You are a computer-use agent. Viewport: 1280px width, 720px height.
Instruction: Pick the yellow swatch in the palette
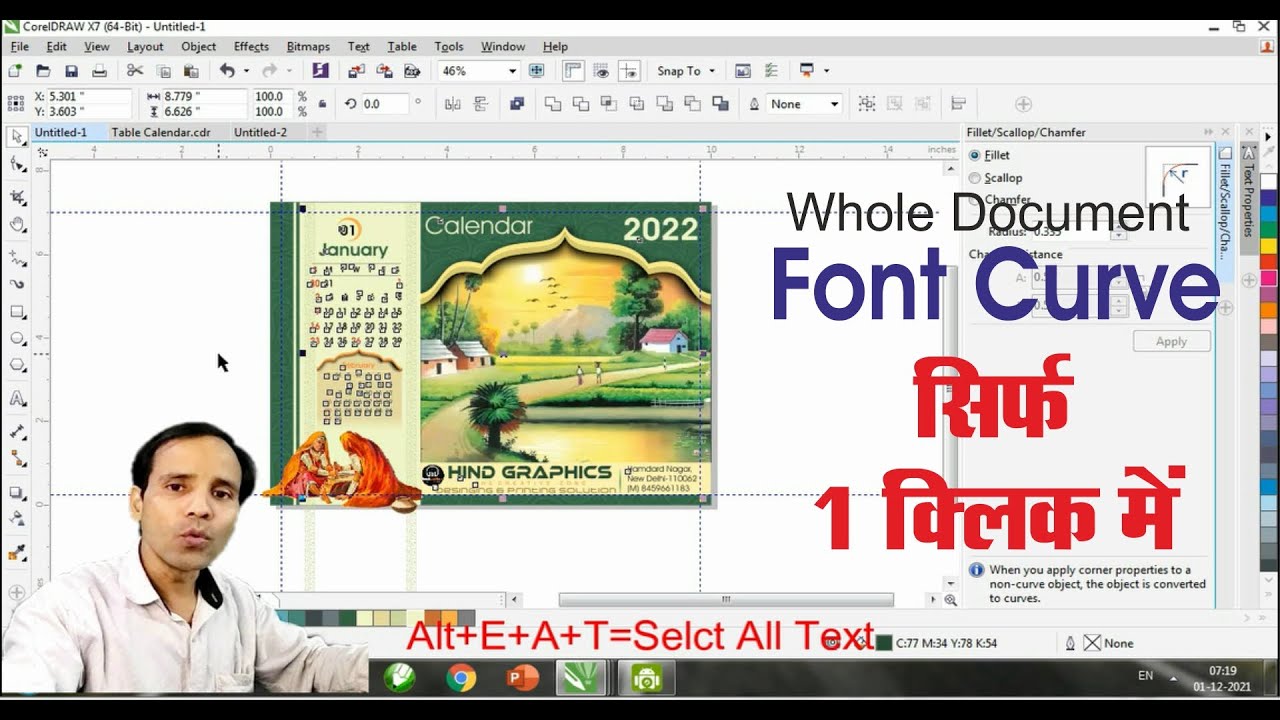pyautogui.click(x=1268, y=246)
